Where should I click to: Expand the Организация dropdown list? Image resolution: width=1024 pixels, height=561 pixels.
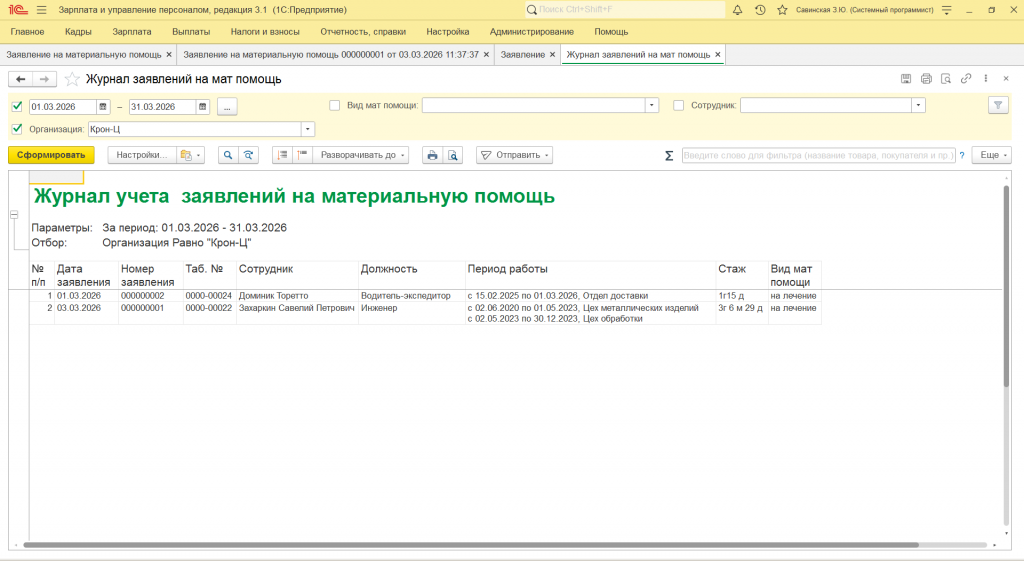[308, 129]
